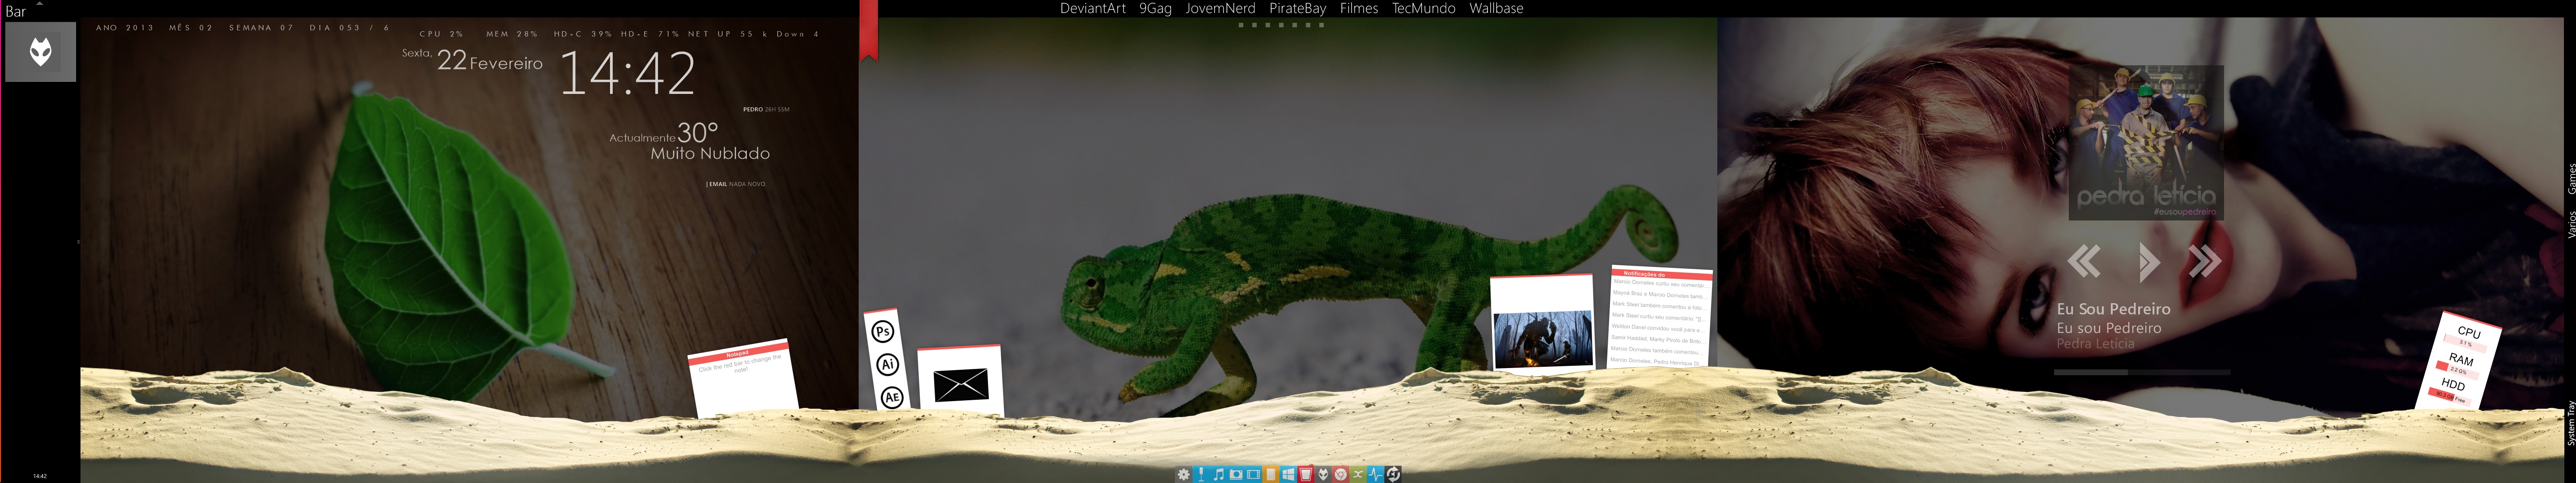
Task: Skip to previous track
Action: tap(2084, 261)
